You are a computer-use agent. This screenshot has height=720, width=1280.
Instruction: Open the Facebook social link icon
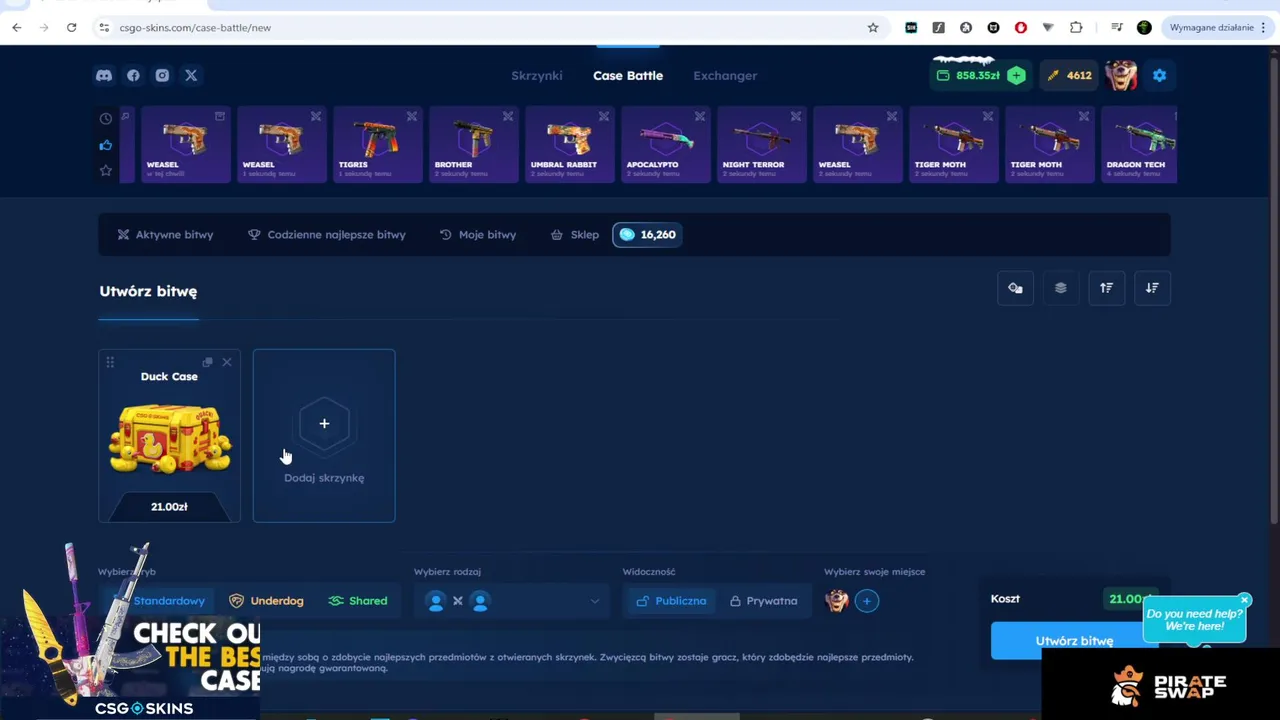pyautogui.click(x=133, y=75)
